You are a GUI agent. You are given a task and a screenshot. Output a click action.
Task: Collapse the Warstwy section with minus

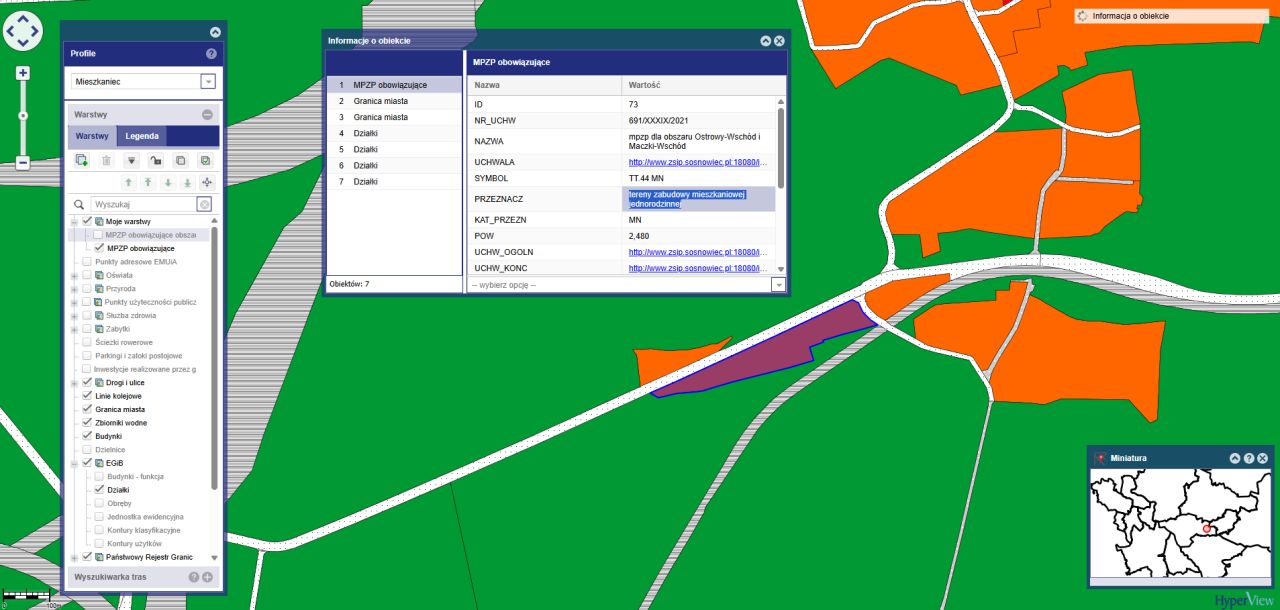point(207,115)
